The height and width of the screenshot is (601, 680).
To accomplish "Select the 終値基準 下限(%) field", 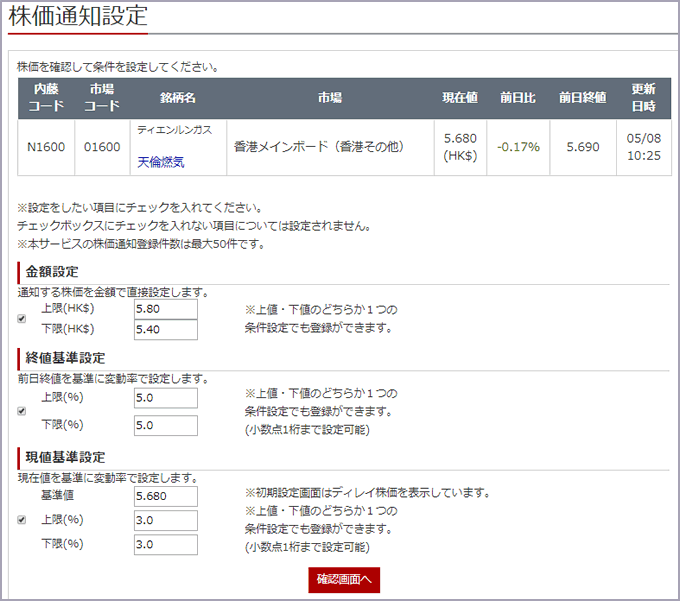I will pyautogui.click(x=166, y=425).
